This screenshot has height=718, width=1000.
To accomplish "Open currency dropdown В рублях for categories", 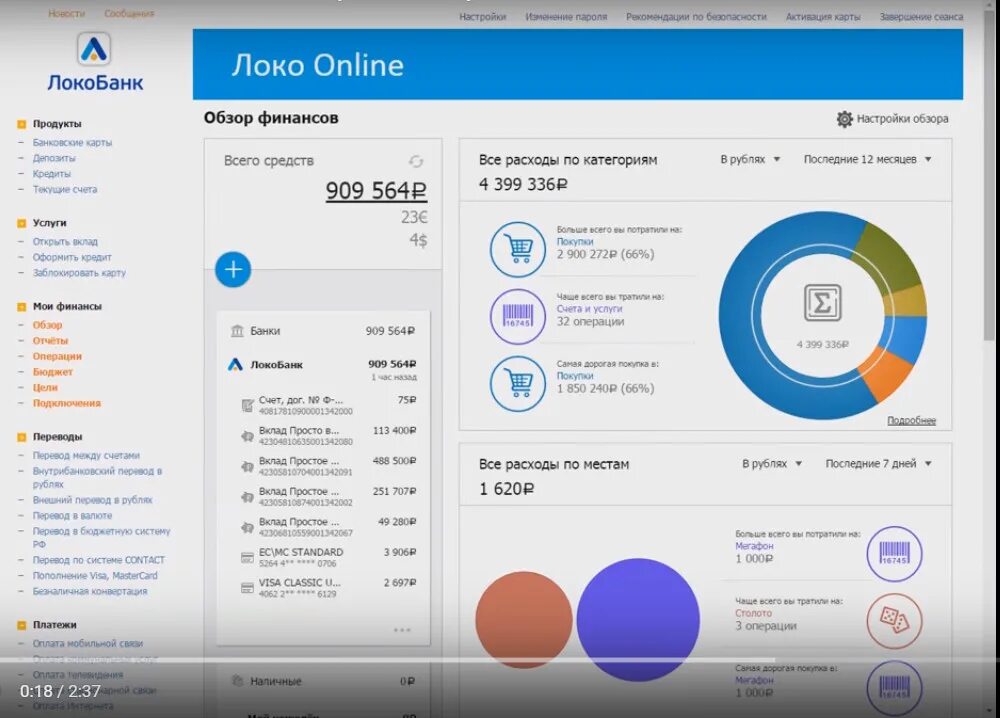I will 750,159.
